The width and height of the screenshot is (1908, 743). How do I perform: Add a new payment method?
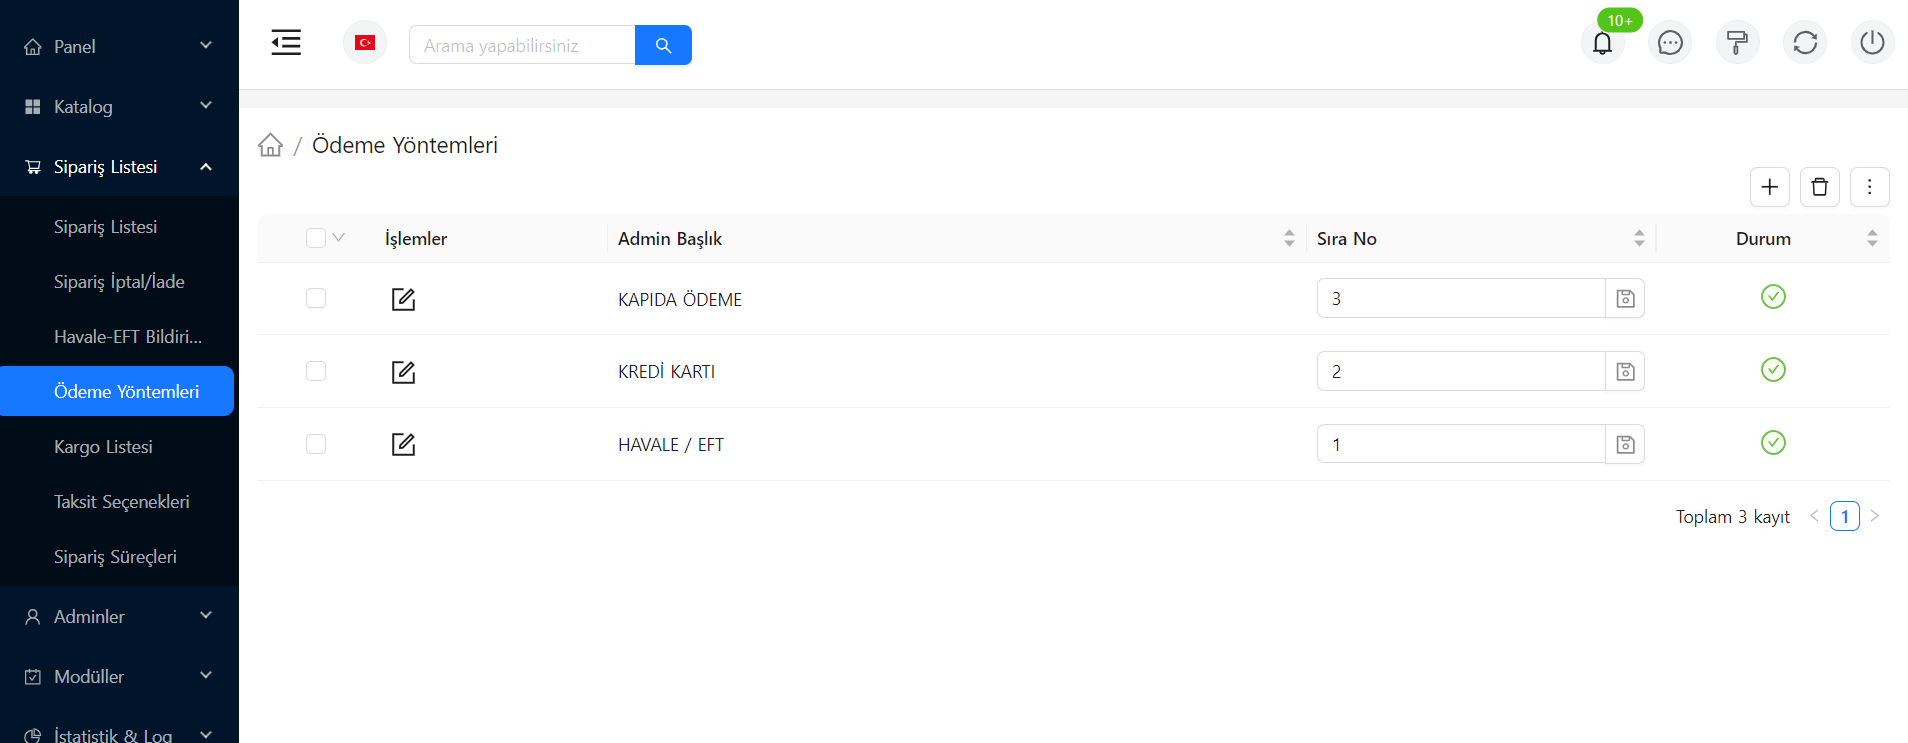point(1769,187)
